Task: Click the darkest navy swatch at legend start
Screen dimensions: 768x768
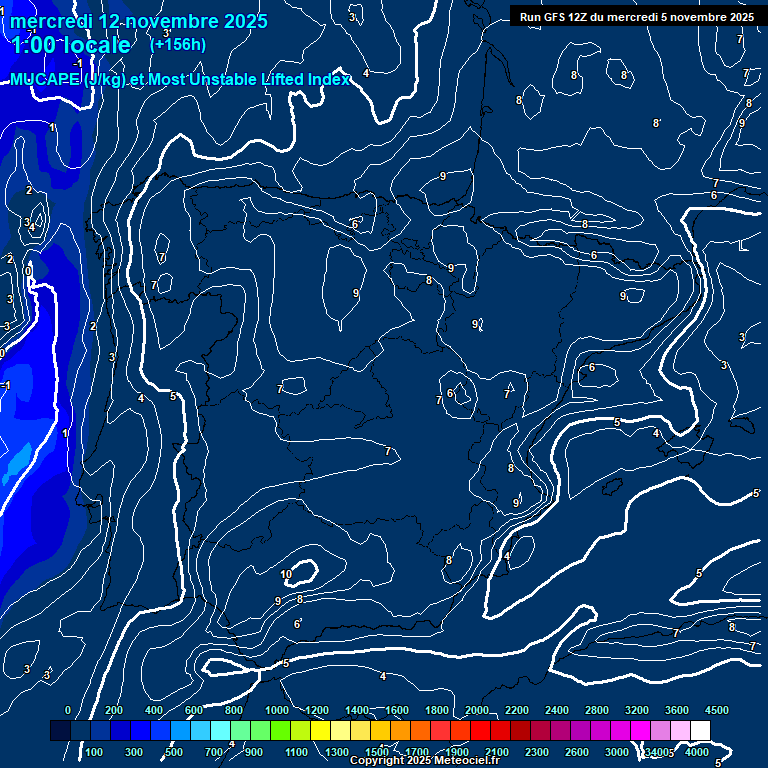Action: [x=60, y=731]
